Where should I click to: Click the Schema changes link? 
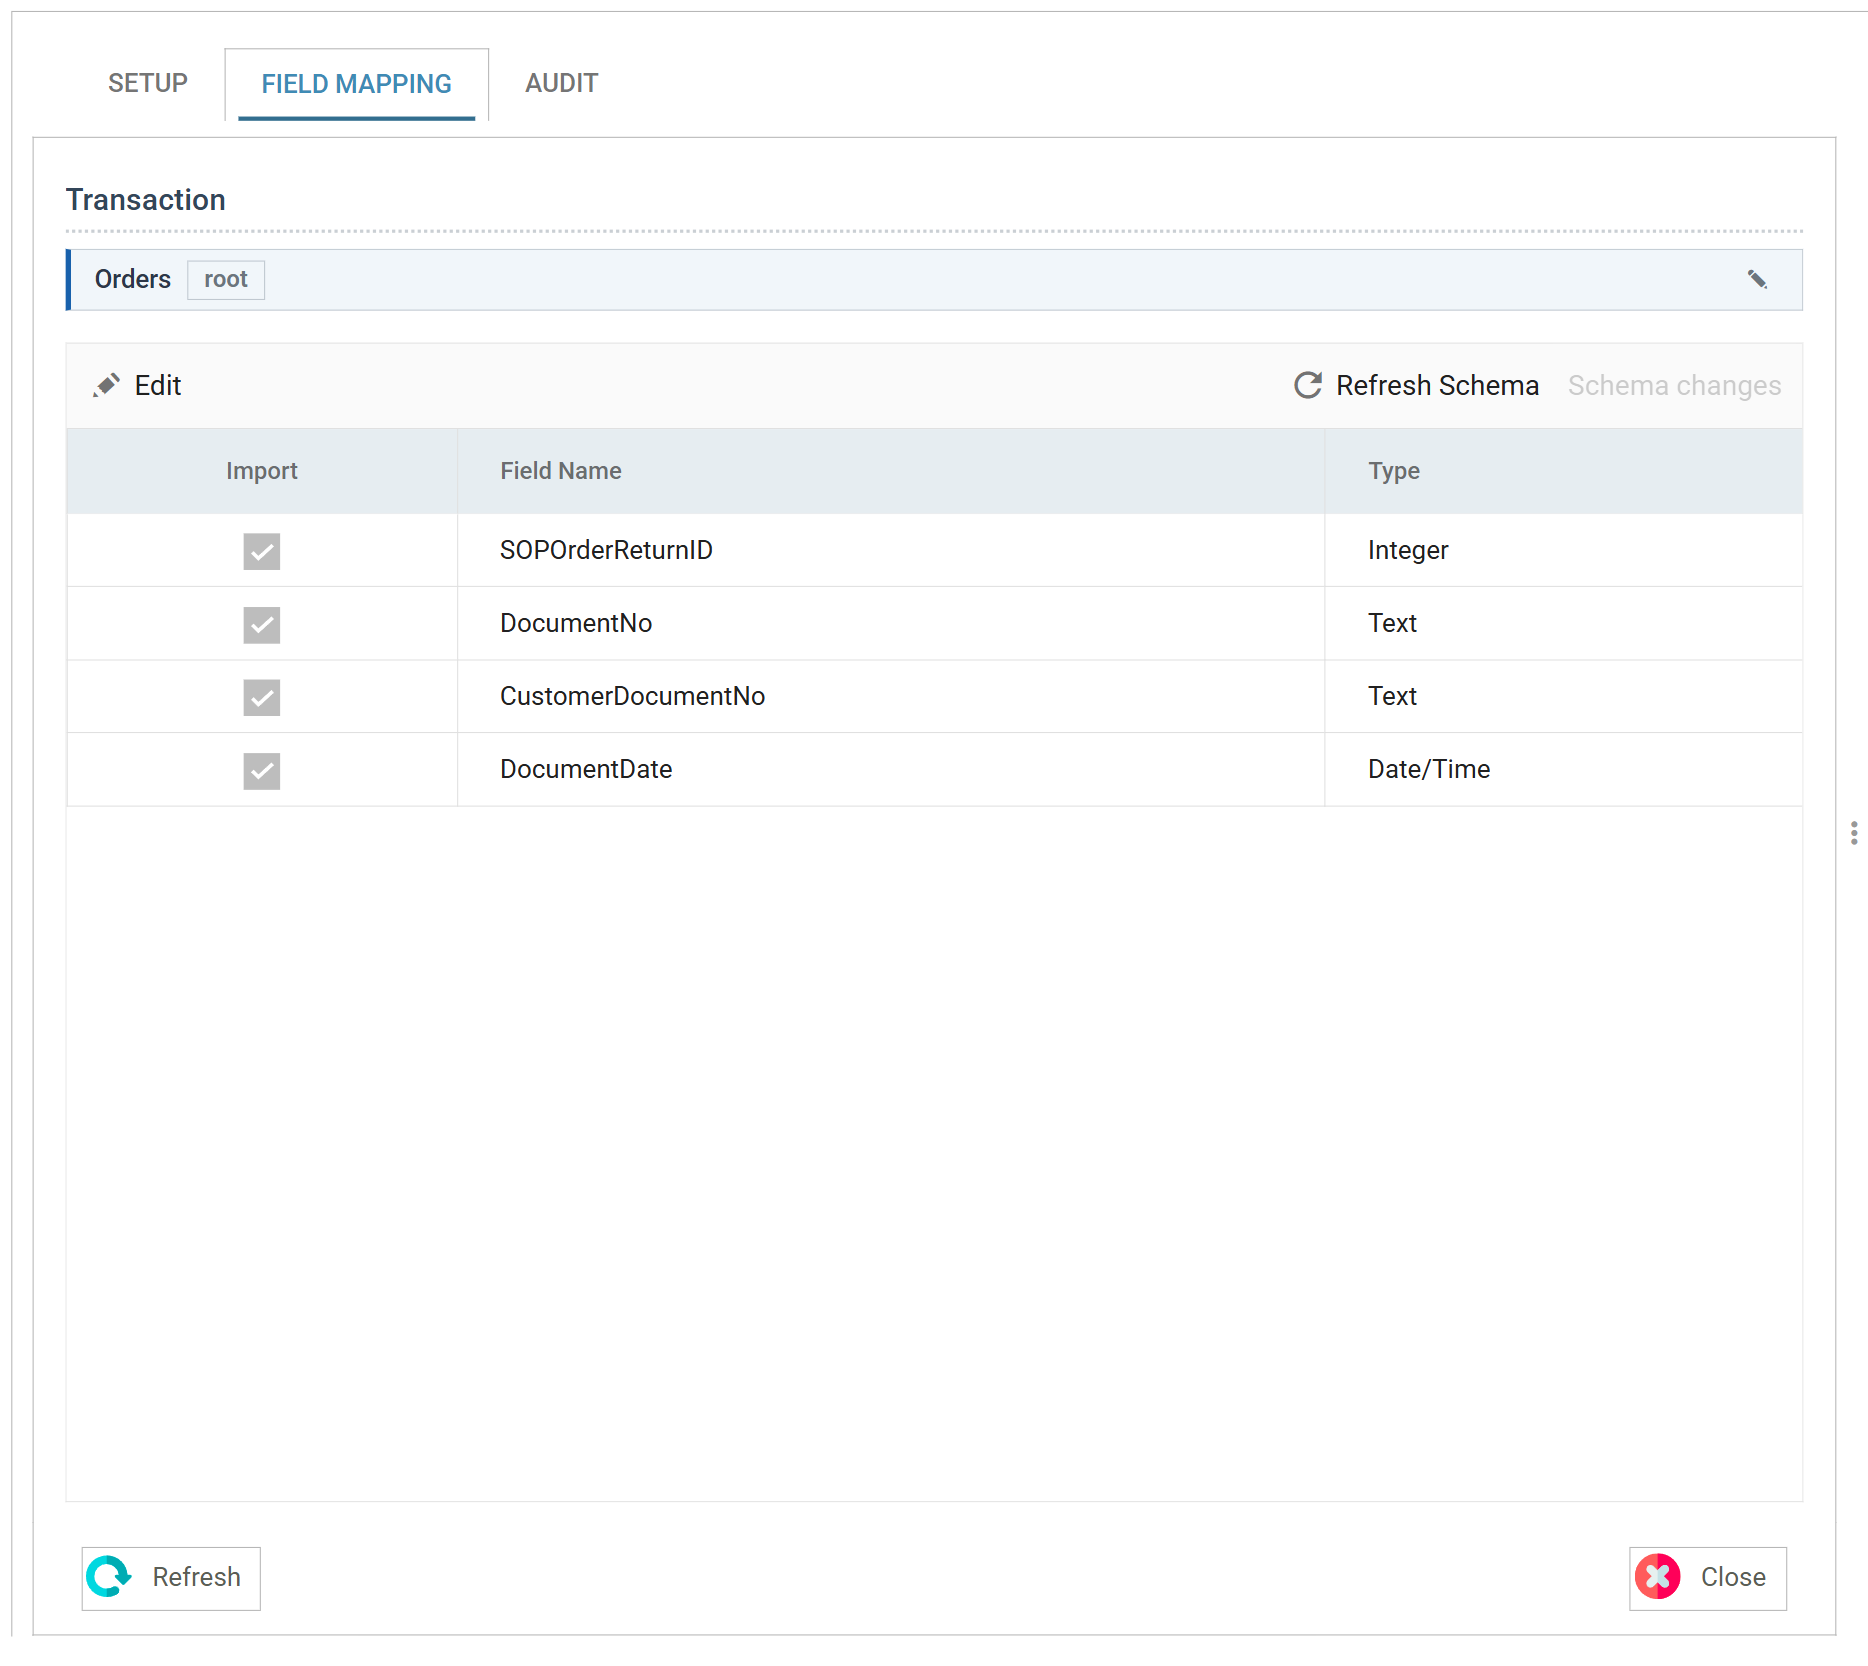coord(1674,386)
